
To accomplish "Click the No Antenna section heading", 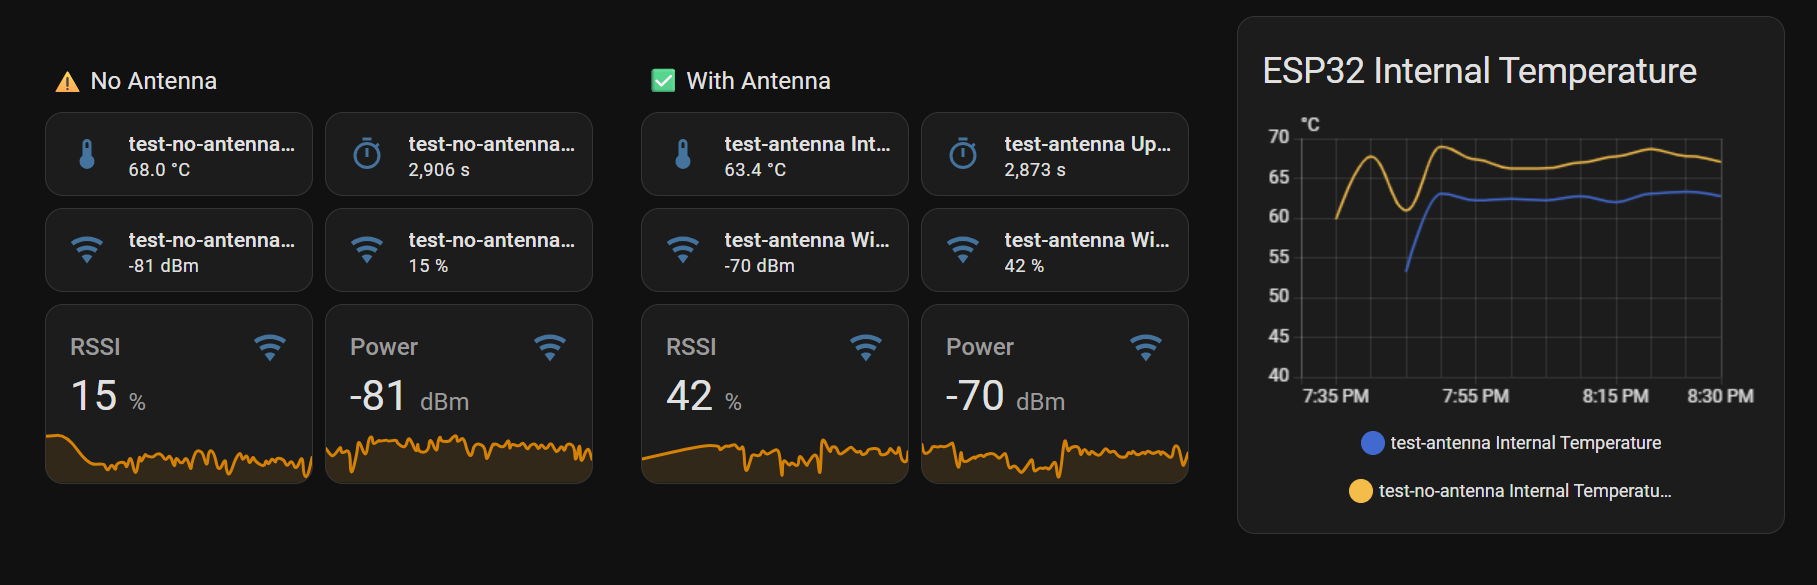I will click(x=153, y=81).
